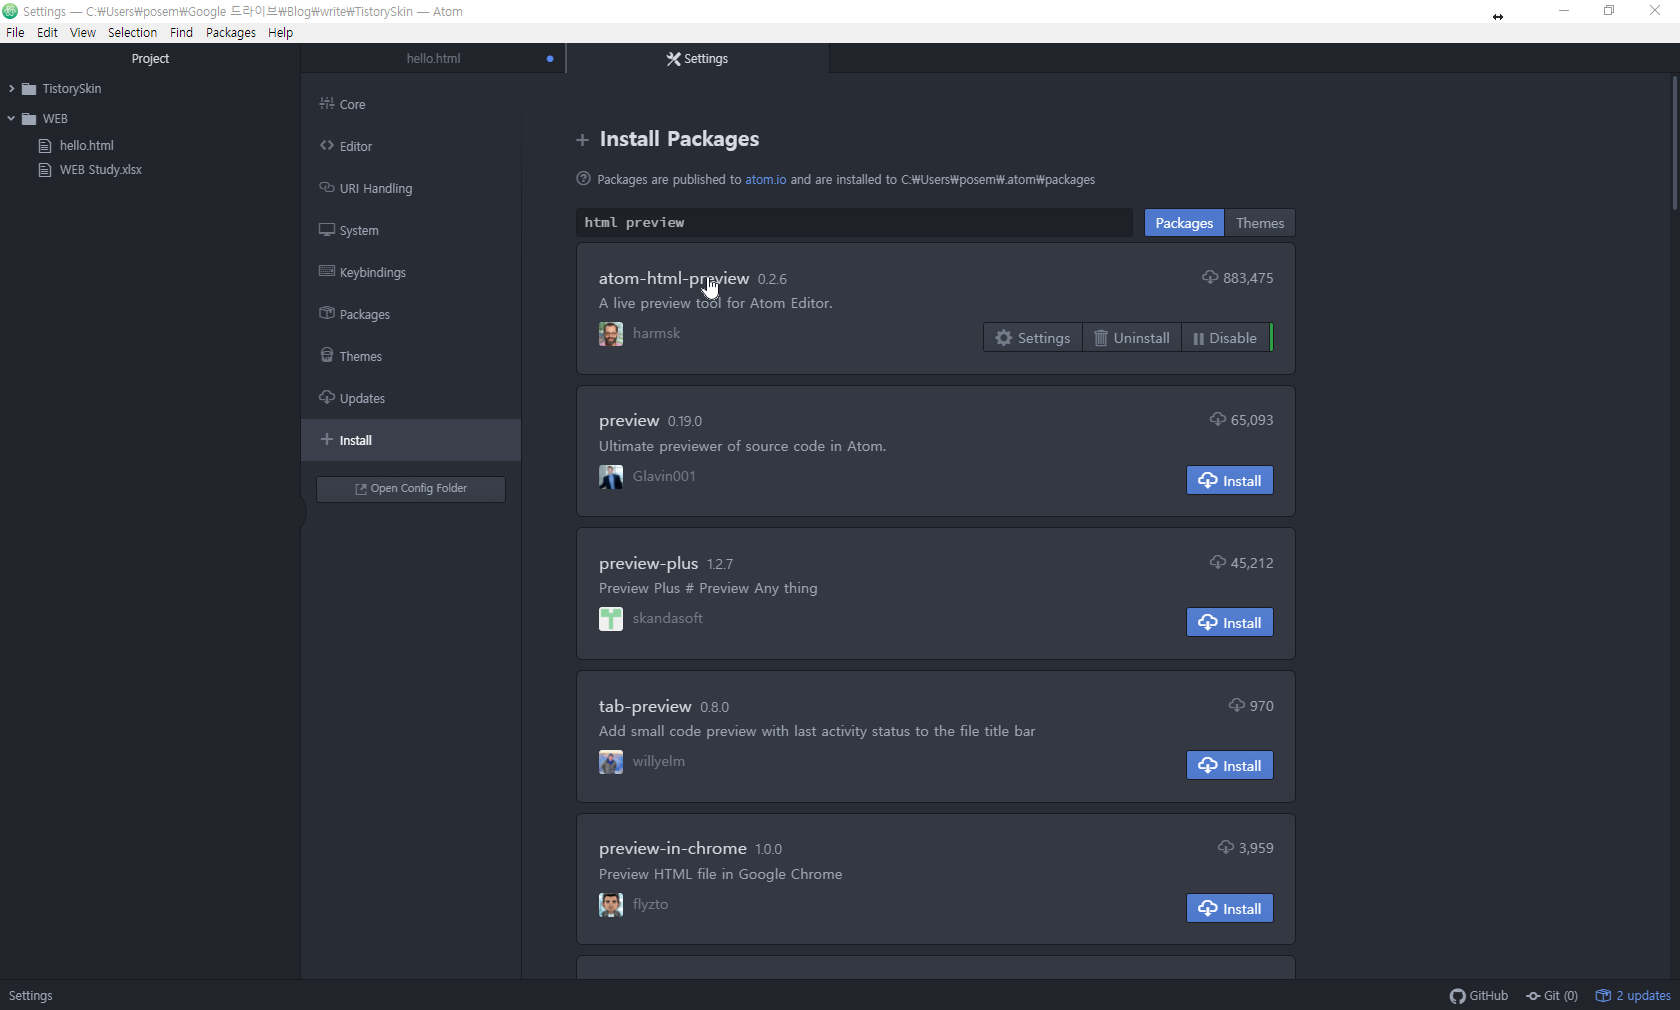Click Glavin001 author avatar

point(611,477)
